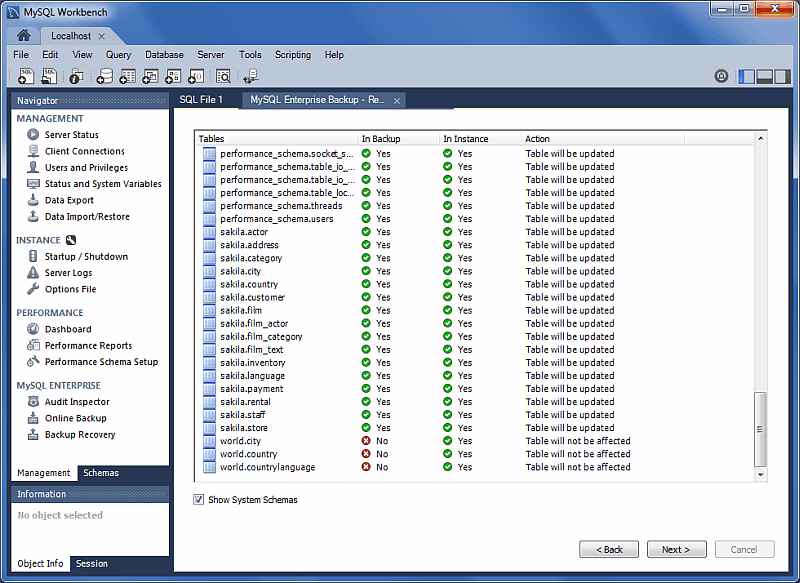This screenshot has width=800, height=583.
Task: Sort by the In Backup column header
Action: click(399, 139)
